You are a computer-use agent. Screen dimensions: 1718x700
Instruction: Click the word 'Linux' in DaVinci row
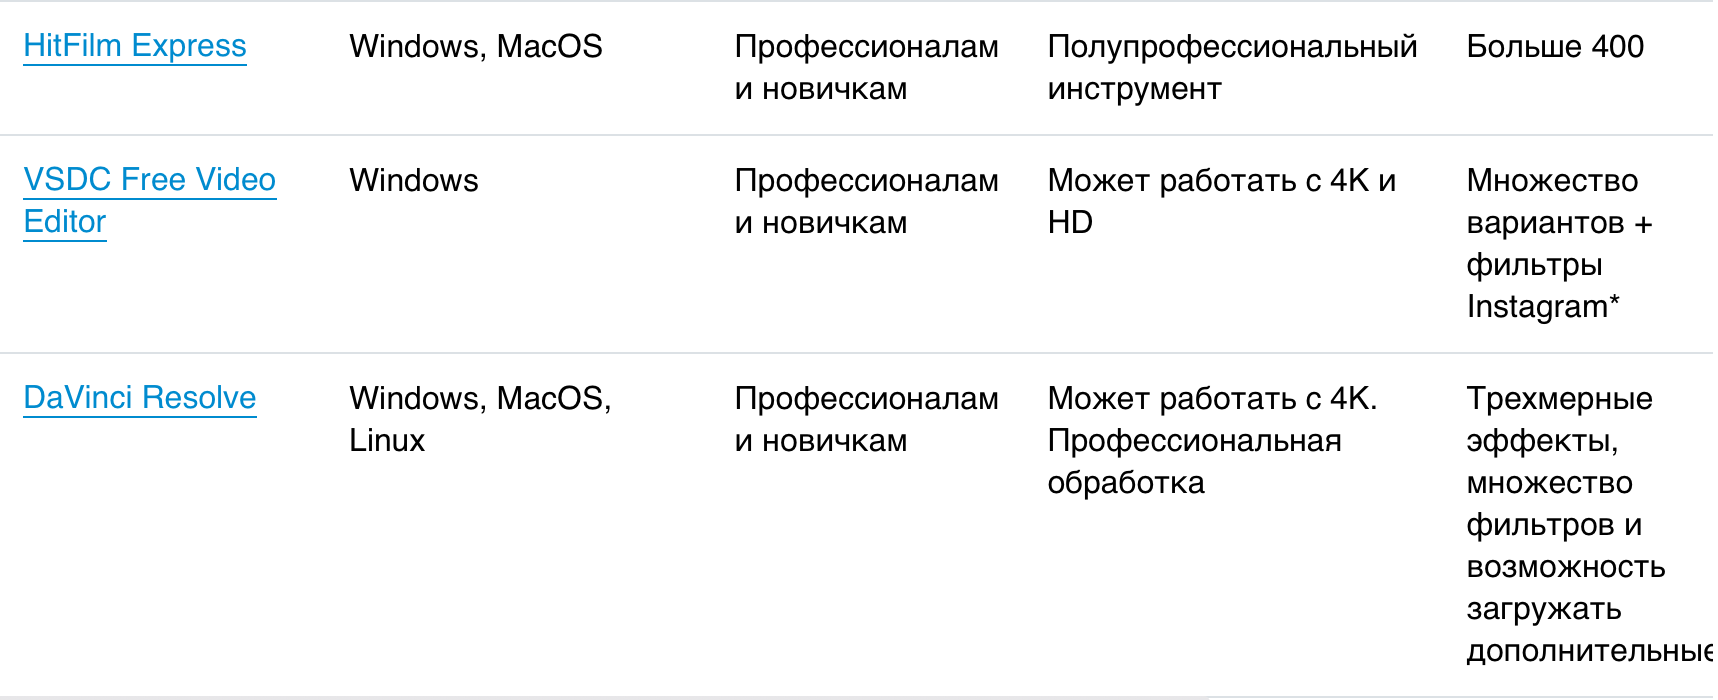pyautogui.click(x=387, y=441)
